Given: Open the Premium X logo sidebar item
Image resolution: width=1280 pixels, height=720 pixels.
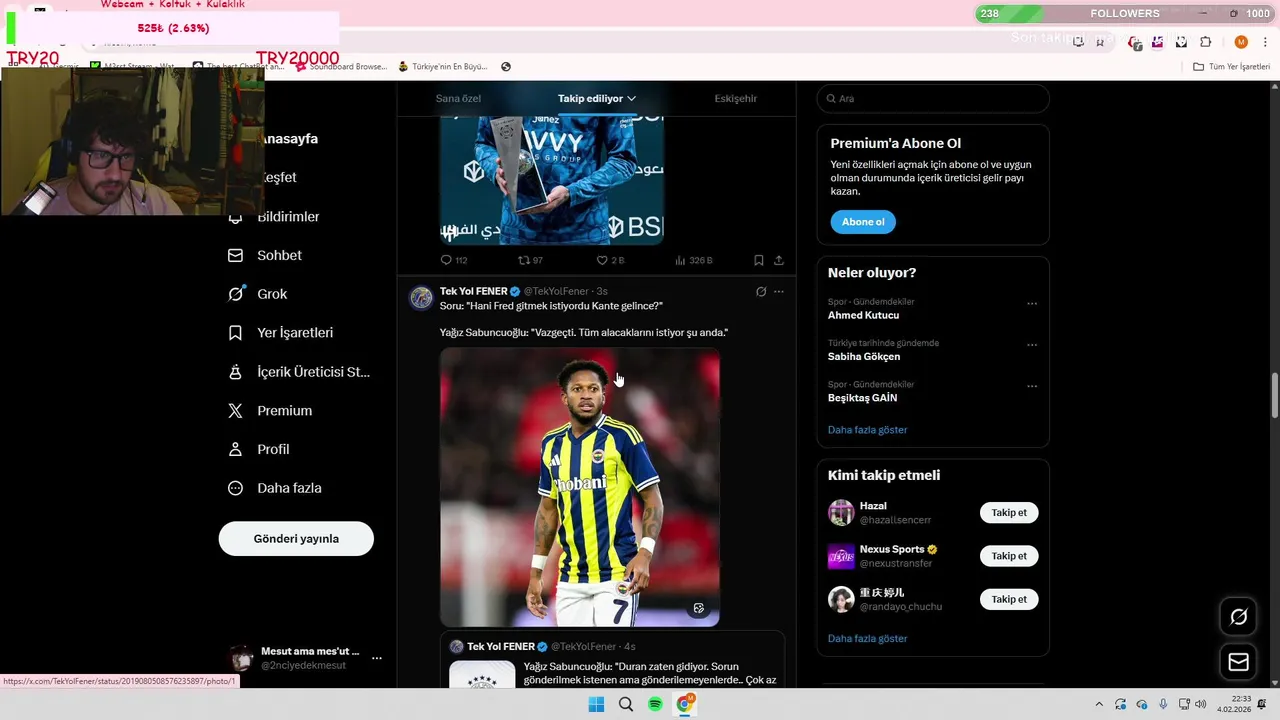Looking at the screenshot, I should [235, 411].
